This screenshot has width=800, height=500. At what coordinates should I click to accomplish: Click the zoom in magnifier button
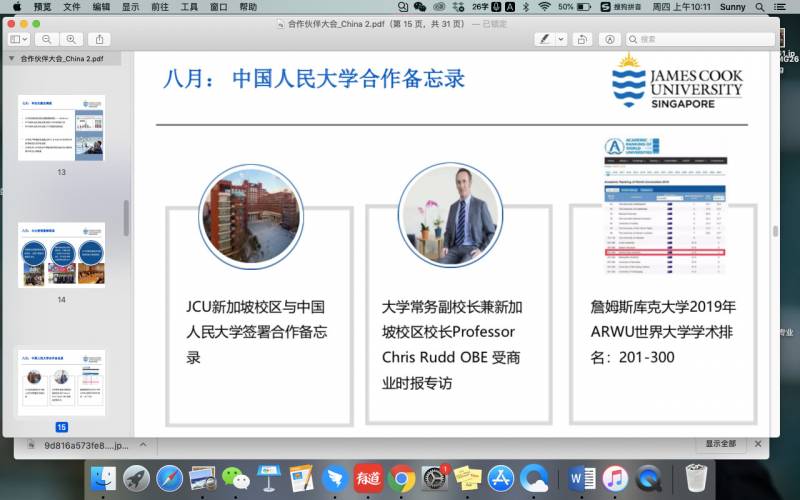[x=71, y=39]
